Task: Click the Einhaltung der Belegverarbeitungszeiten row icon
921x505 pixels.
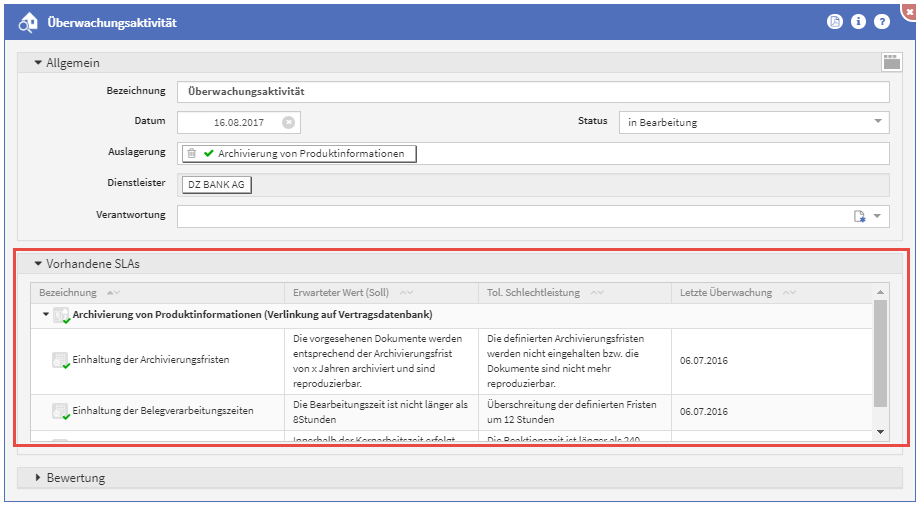Action: (x=61, y=411)
